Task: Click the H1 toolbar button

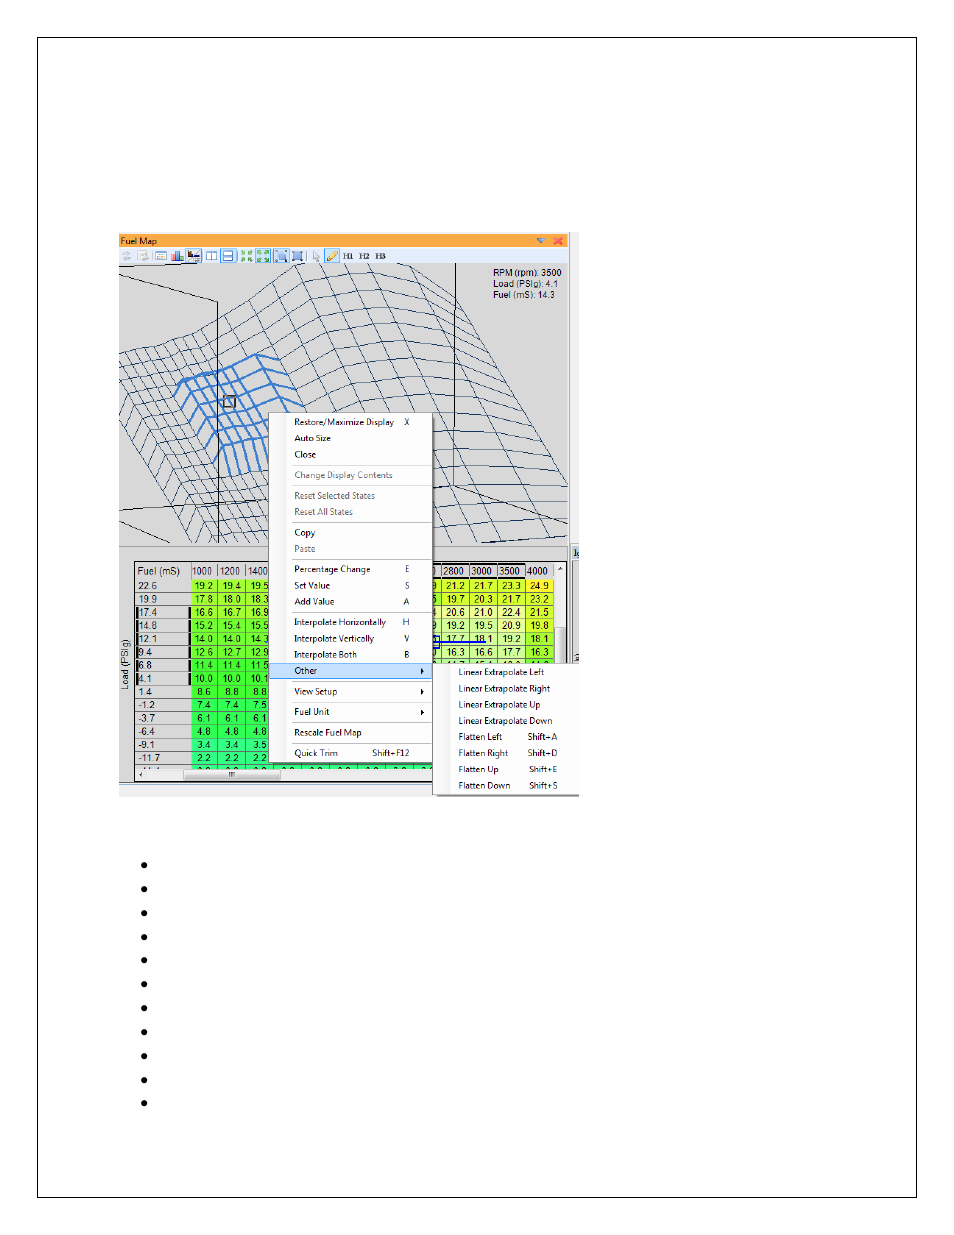Action: click(x=348, y=256)
